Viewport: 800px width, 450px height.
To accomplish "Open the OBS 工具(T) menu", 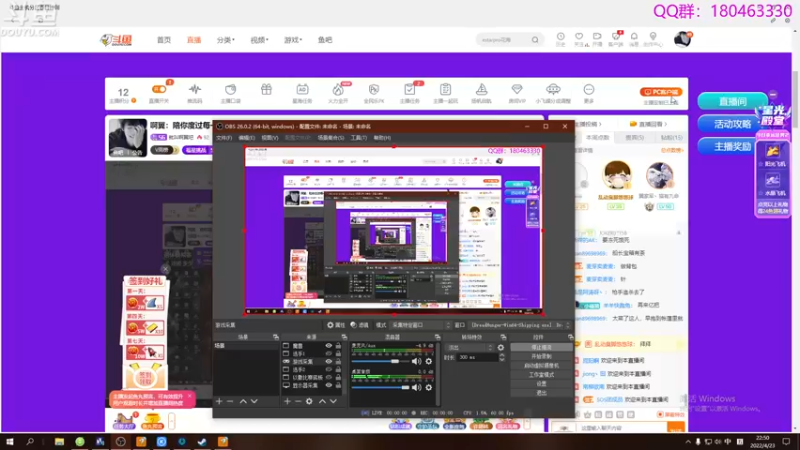I will click(359, 138).
